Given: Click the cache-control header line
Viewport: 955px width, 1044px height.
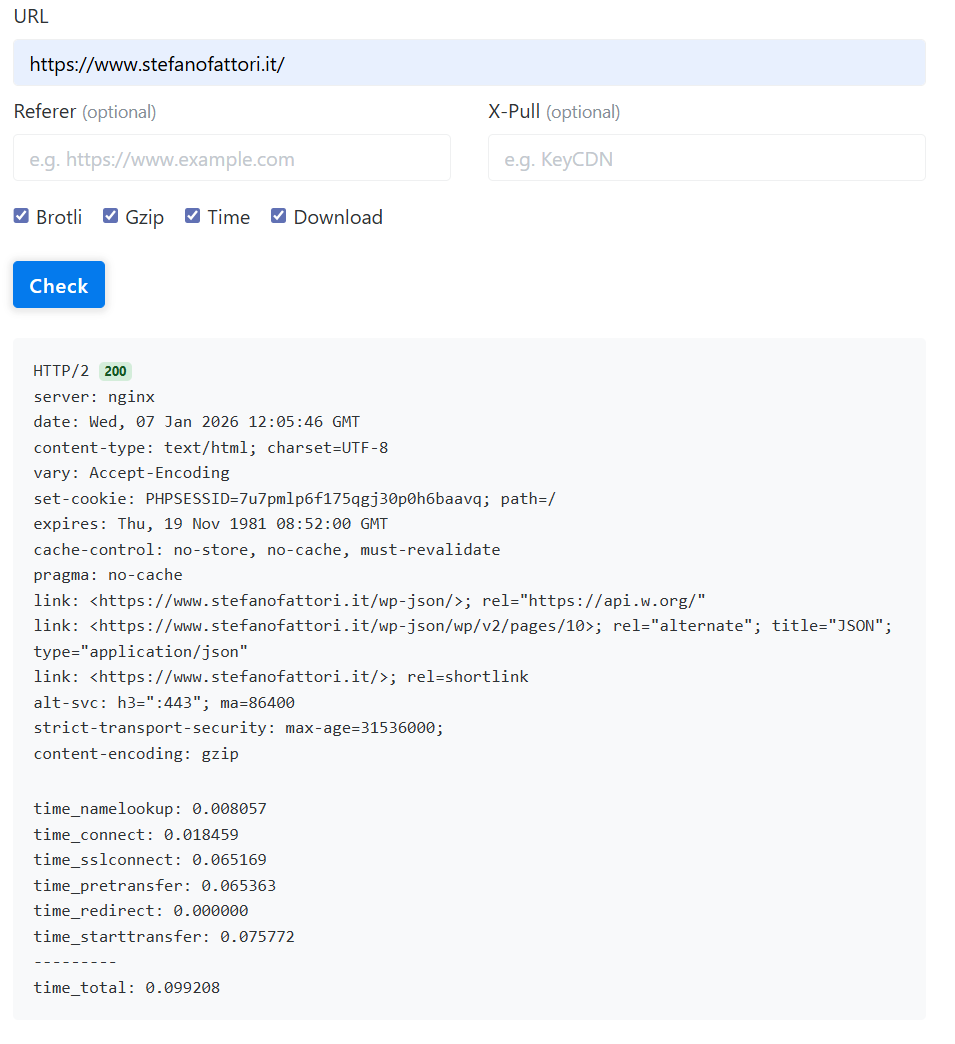Looking at the screenshot, I should click(266, 549).
